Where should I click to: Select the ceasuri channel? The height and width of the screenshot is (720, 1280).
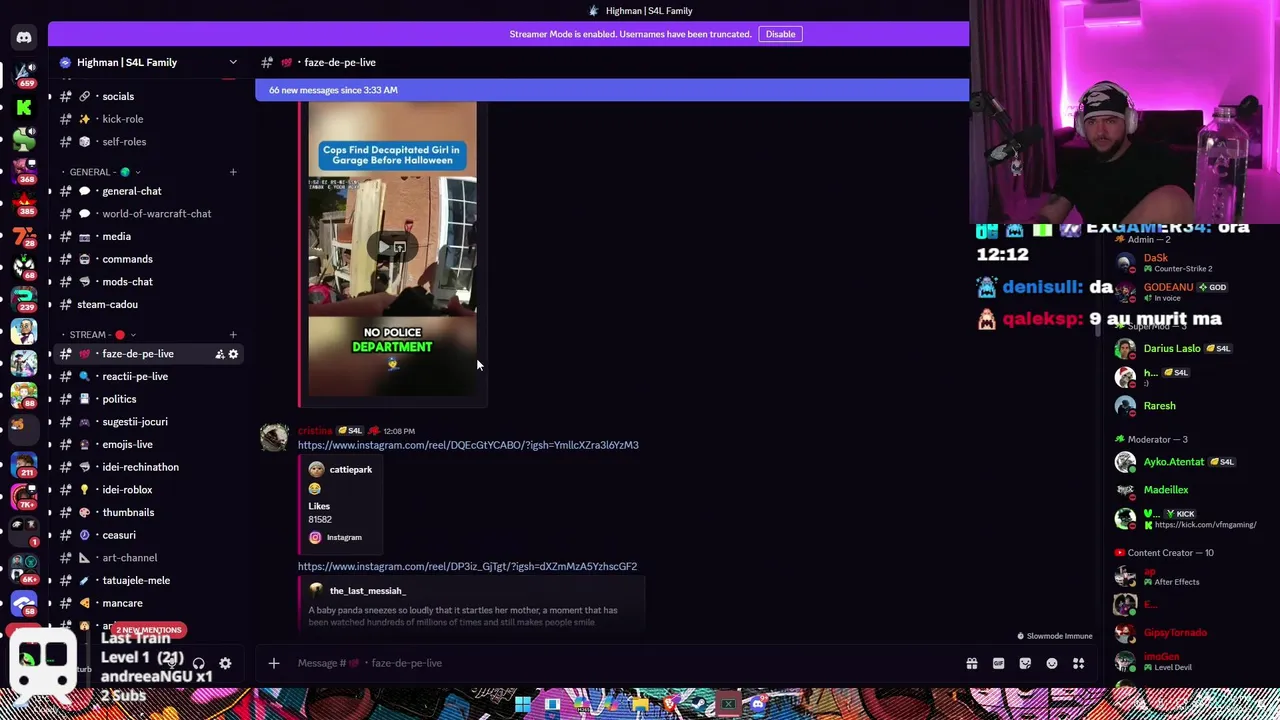[x=148, y=535]
